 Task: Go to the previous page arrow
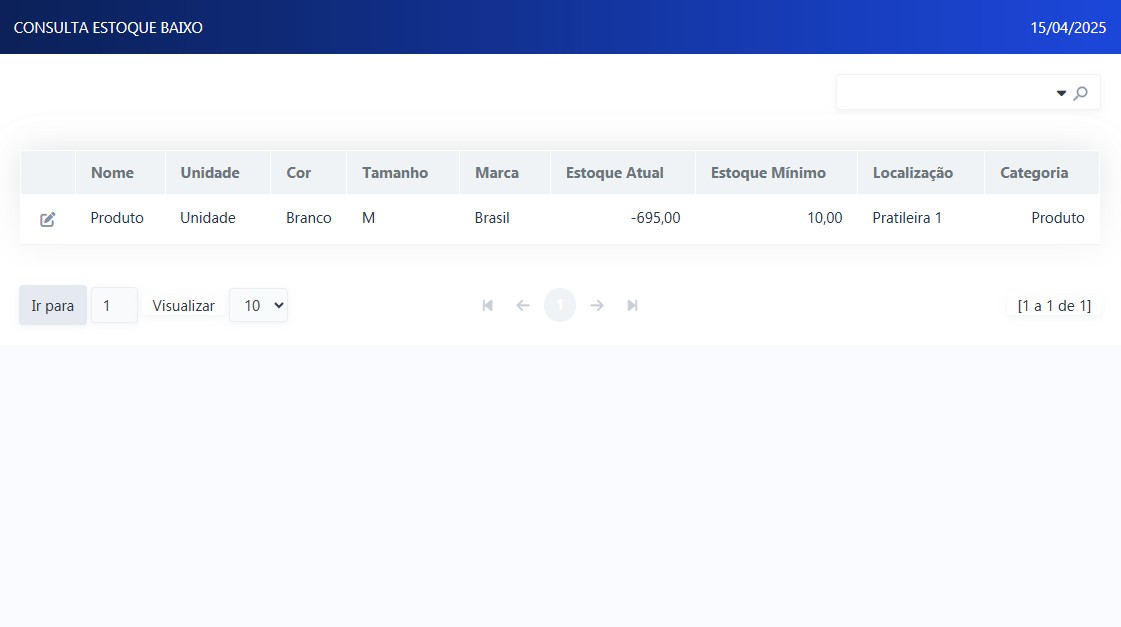(x=523, y=305)
